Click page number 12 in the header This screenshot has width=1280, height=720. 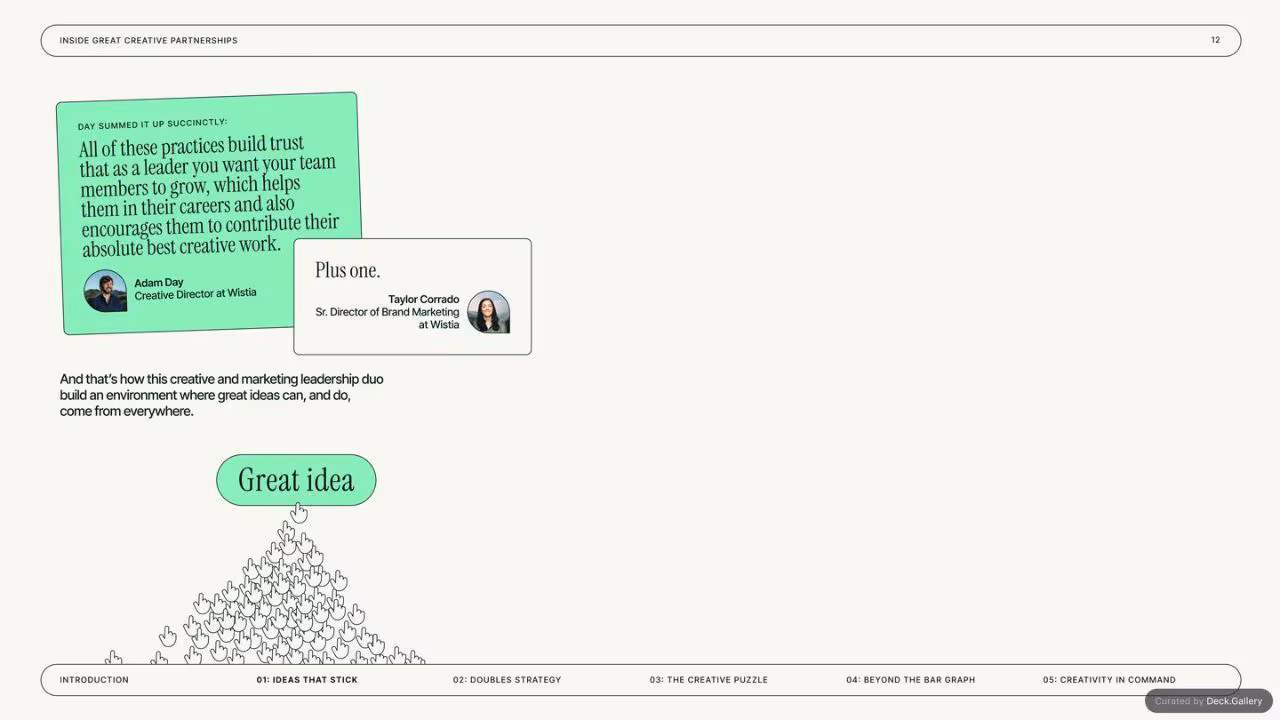coord(1215,41)
